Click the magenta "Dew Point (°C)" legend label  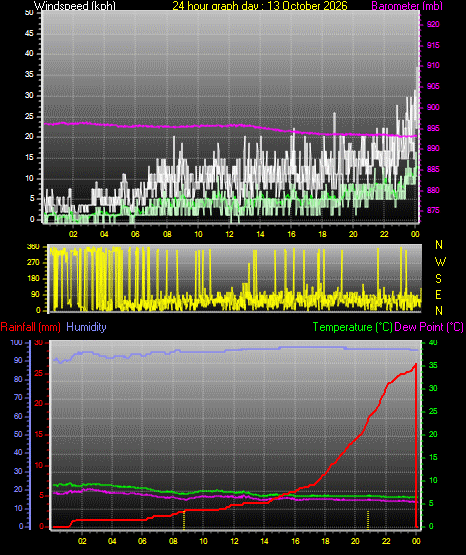click(x=429, y=327)
